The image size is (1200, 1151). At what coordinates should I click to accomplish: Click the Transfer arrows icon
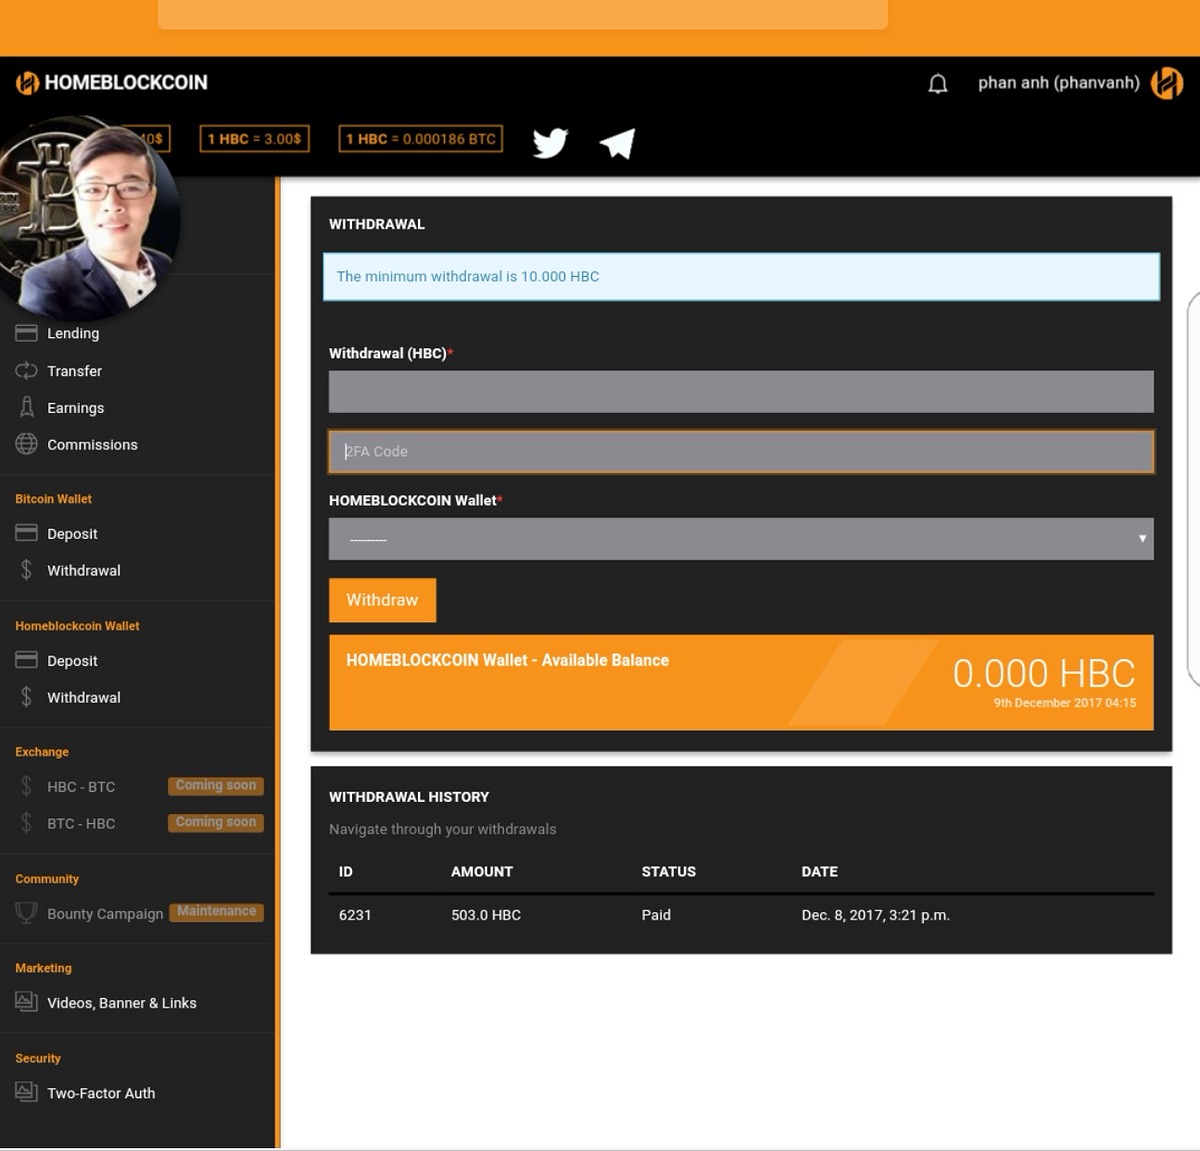(26, 371)
